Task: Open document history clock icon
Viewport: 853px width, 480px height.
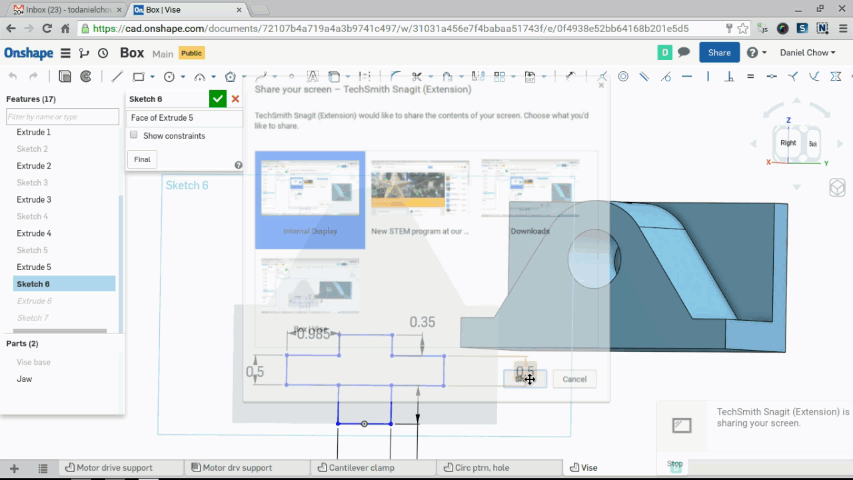Action: pyautogui.click(x=103, y=53)
